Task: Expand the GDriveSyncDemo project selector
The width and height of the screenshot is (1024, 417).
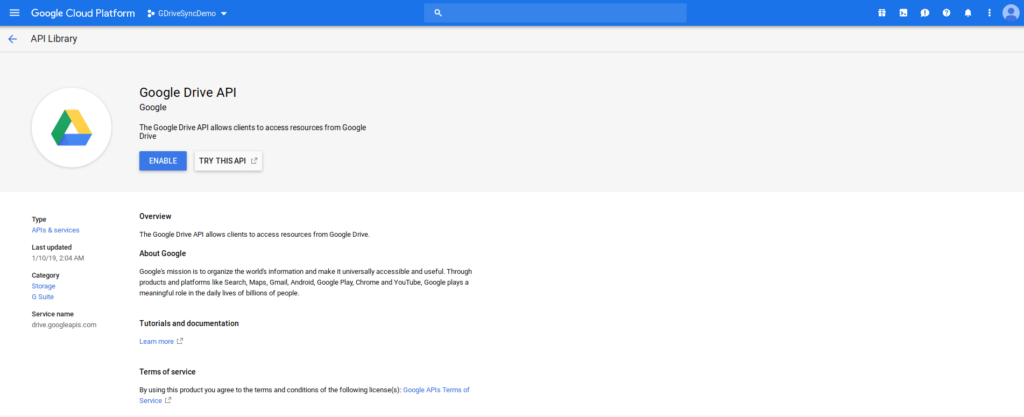Action: (x=187, y=14)
